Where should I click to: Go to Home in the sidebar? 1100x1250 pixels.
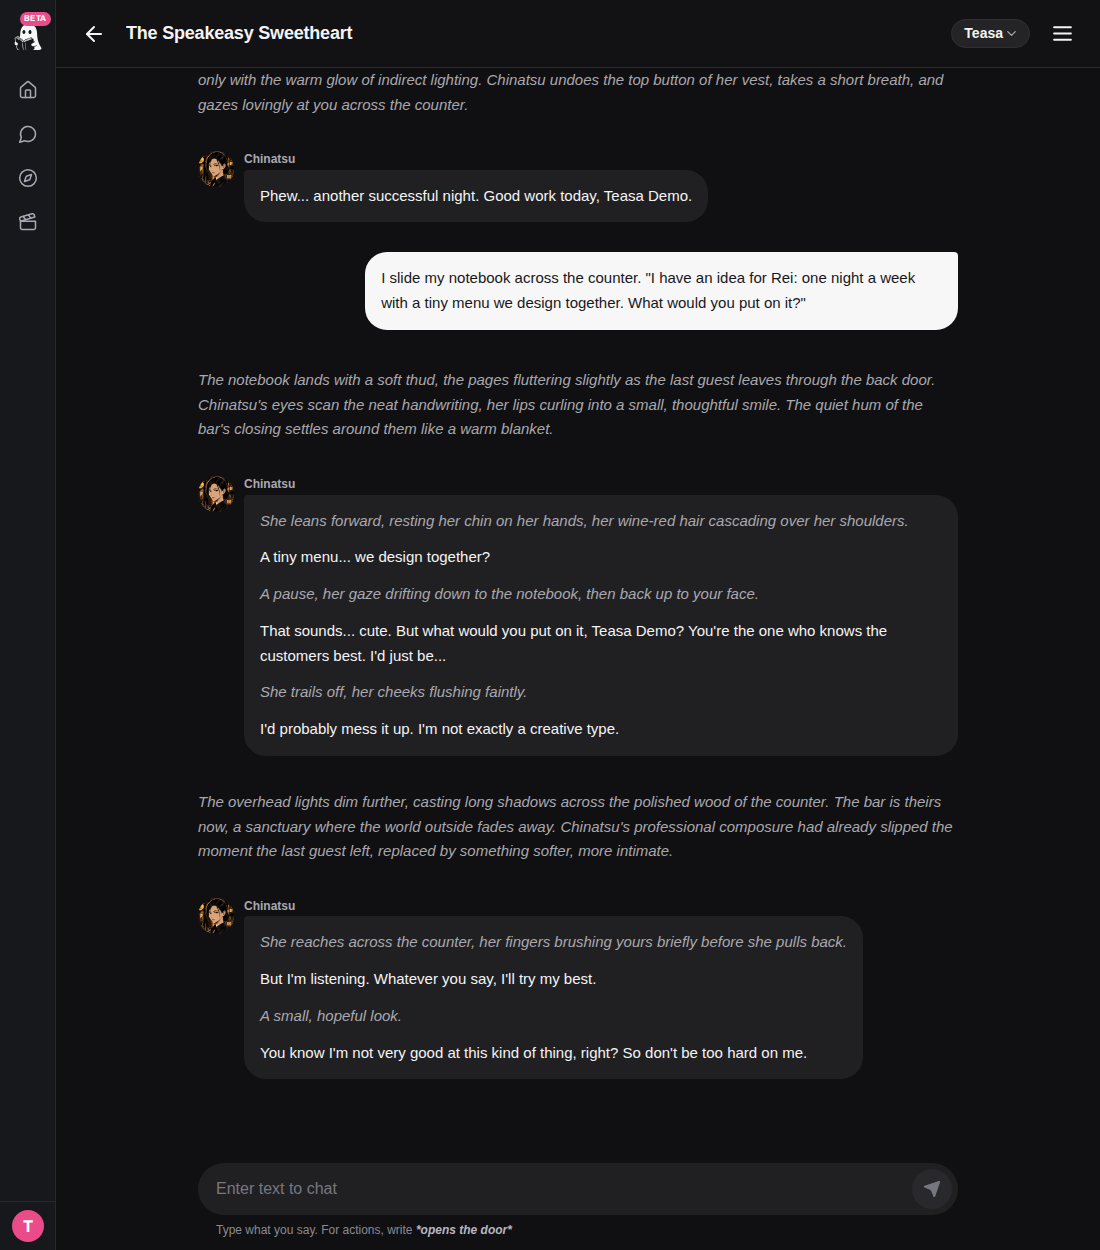point(28,90)
